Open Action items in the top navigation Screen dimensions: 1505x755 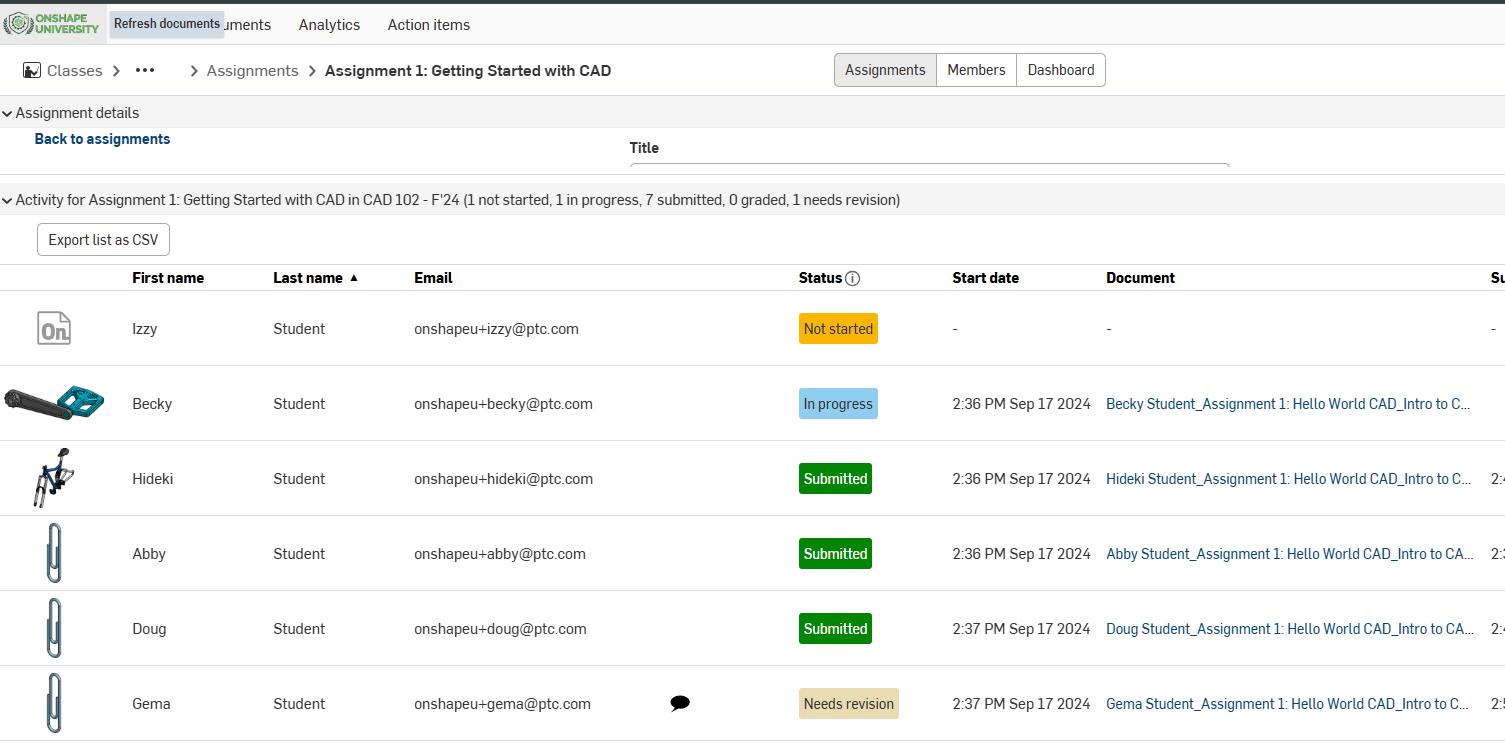point(428,25)
